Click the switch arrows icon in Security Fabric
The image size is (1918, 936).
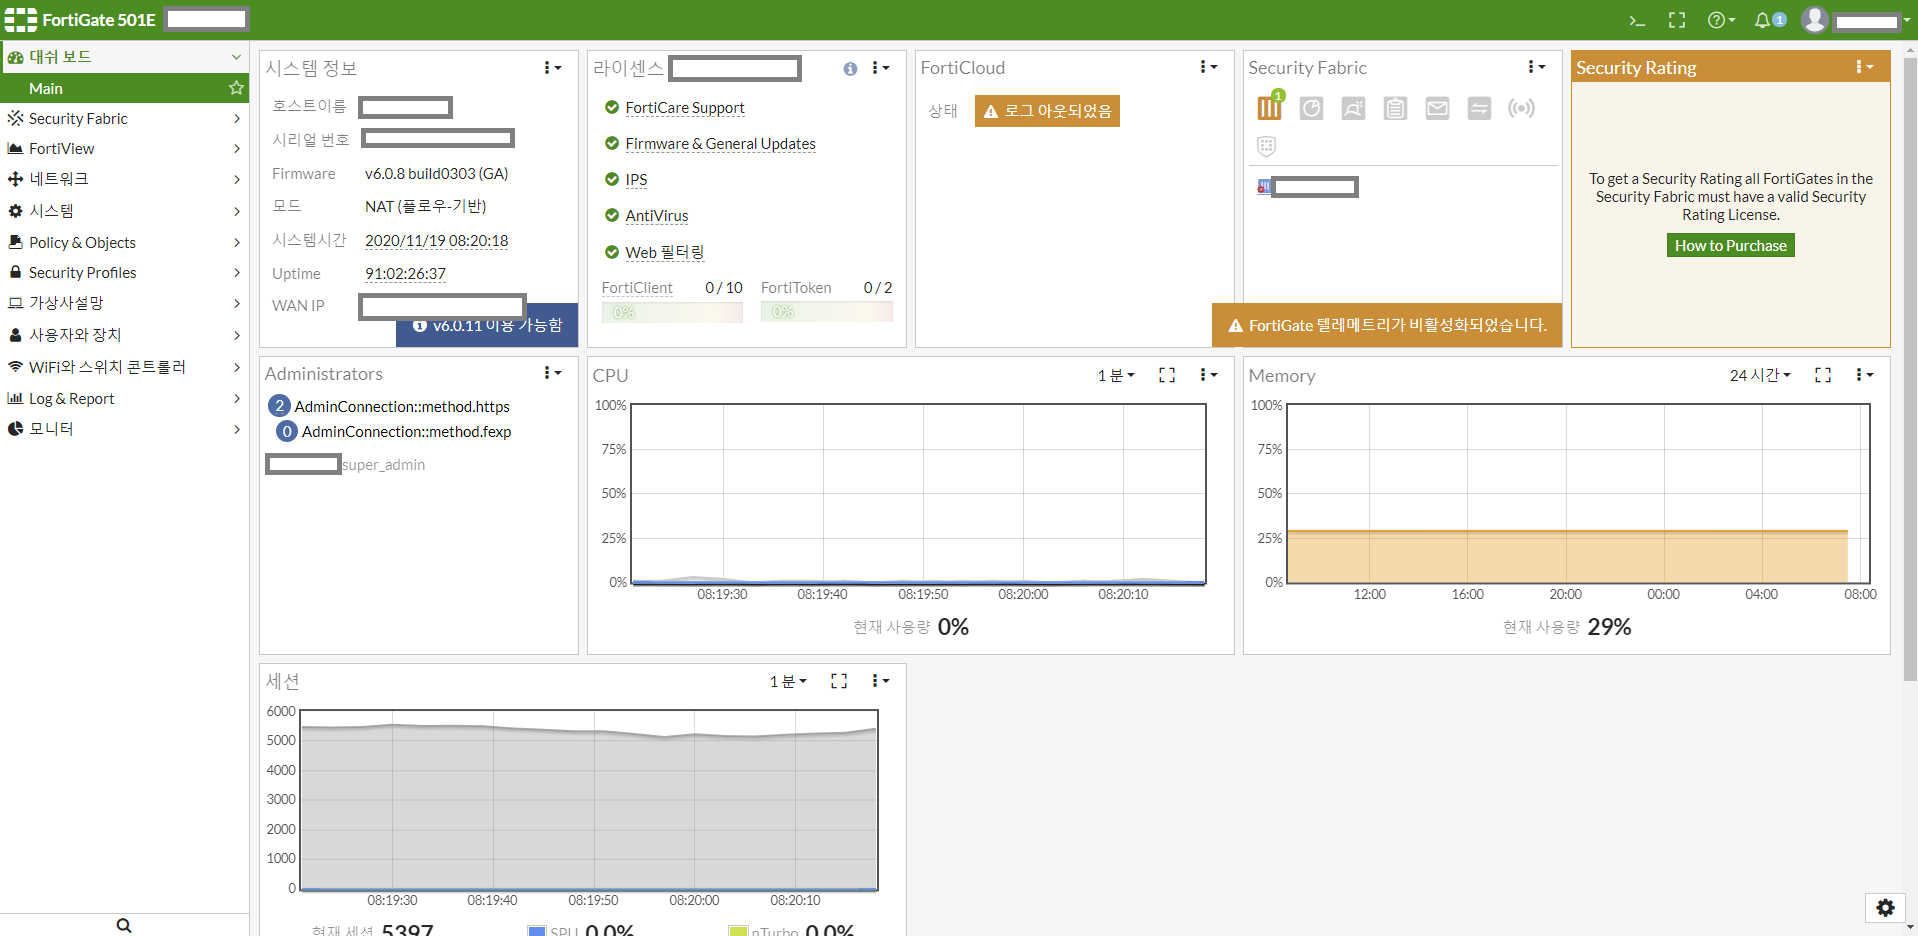click(x=1479, y=108)
